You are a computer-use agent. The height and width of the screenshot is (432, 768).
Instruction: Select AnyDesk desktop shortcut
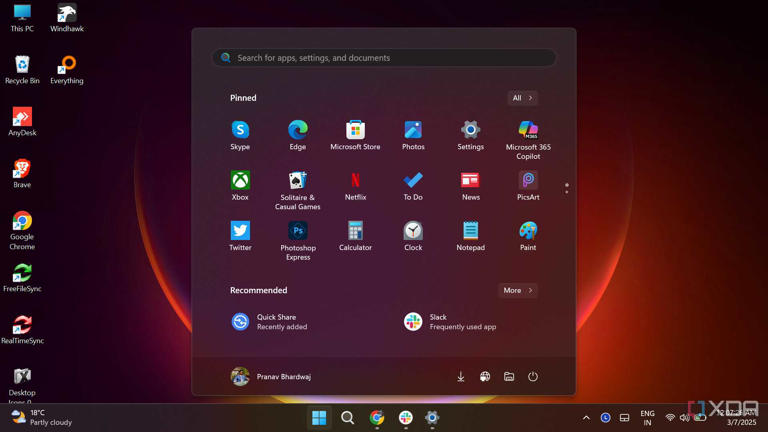(x=22, y=122)
